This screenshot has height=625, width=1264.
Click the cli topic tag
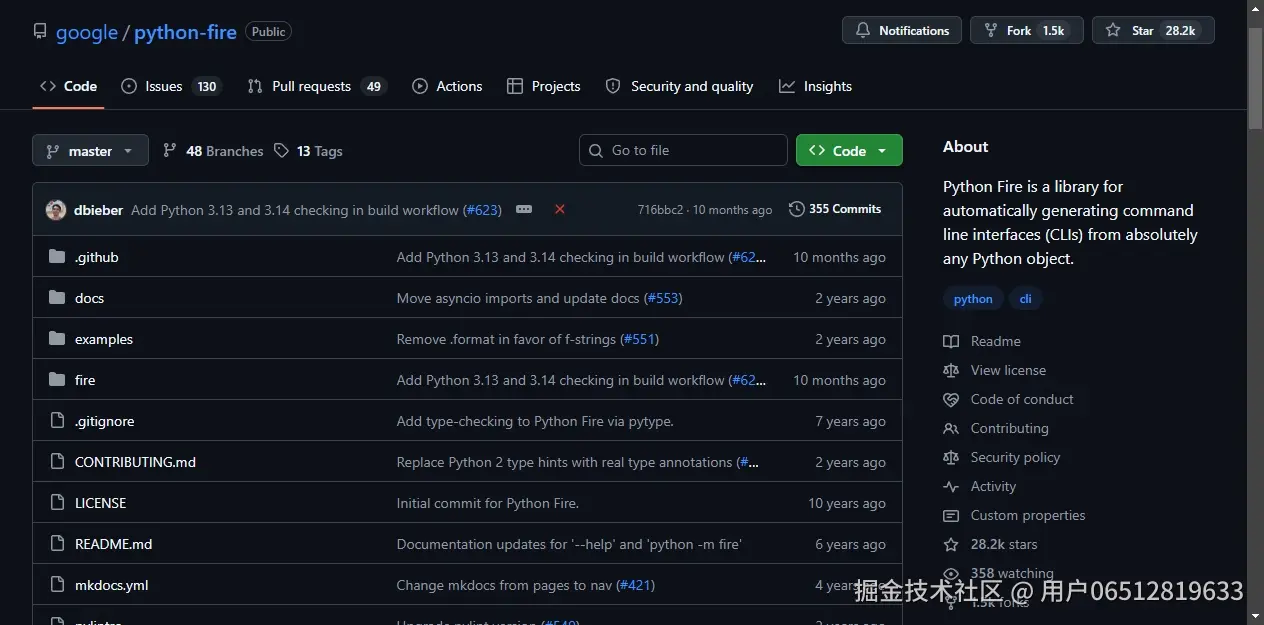click(1025, 299)
